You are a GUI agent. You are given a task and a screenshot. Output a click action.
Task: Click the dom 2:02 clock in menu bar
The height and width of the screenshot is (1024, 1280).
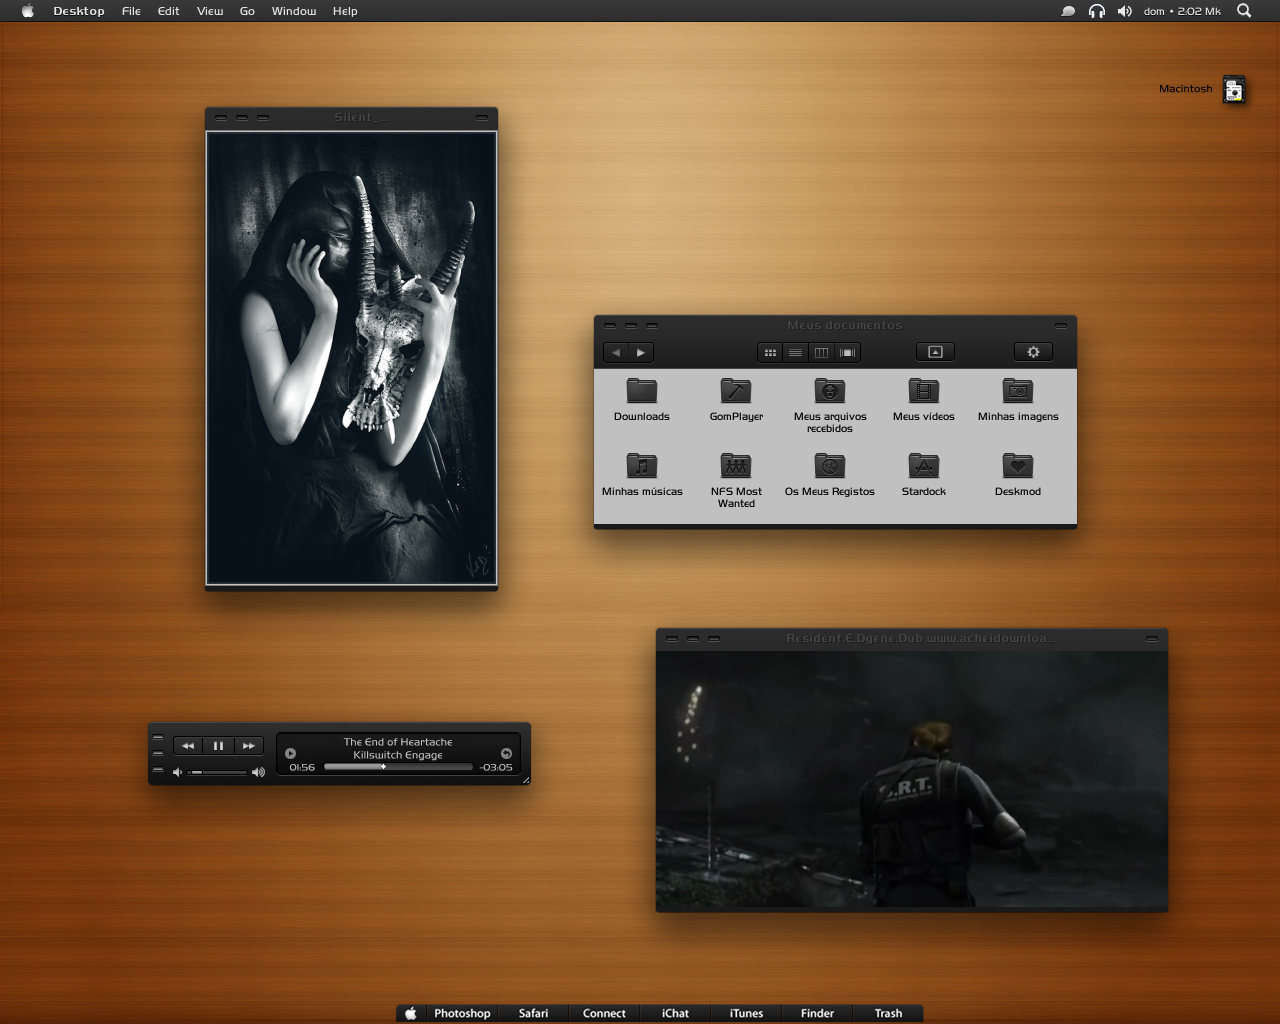1182,11
